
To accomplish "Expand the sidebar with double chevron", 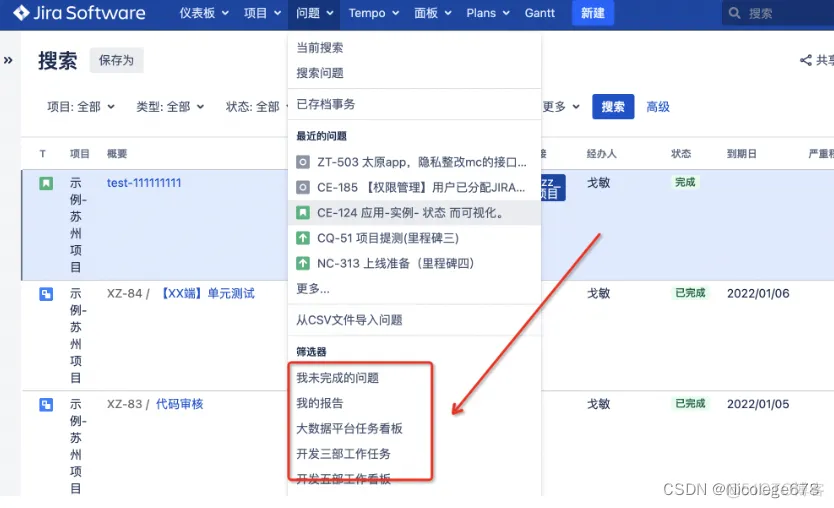I will tap(8, 60).
